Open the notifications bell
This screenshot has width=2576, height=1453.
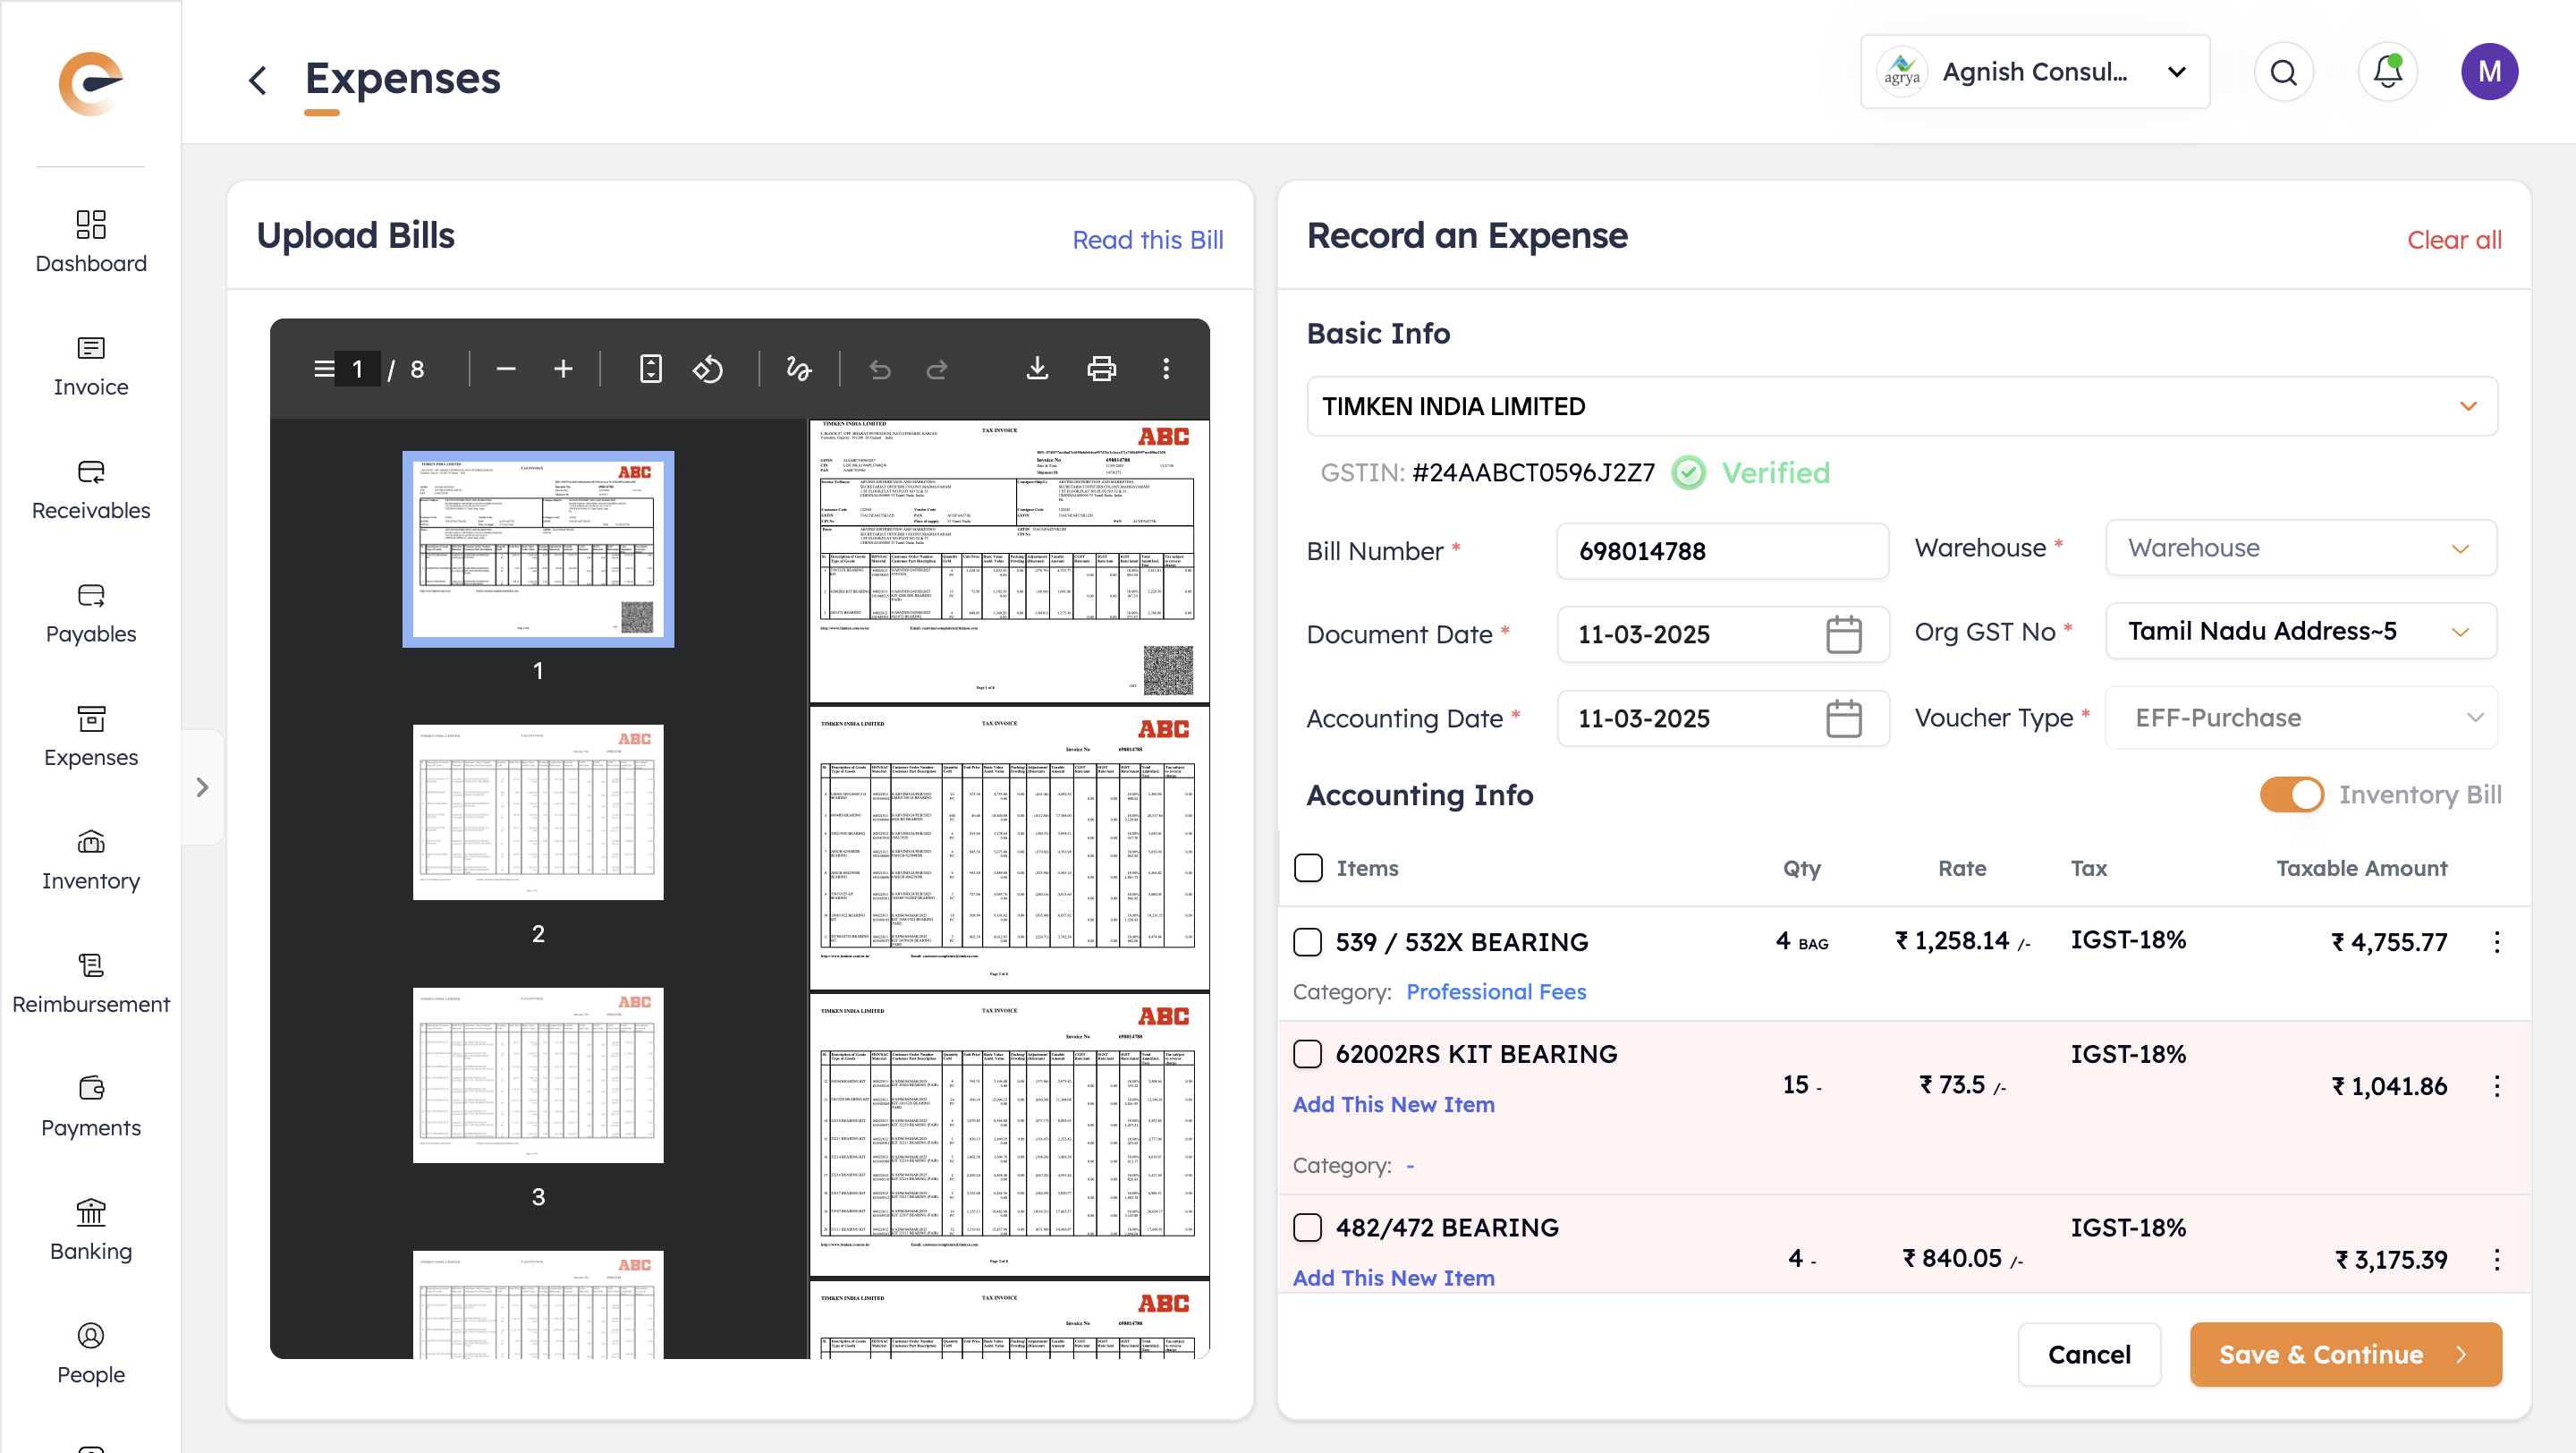point(2387,72)
